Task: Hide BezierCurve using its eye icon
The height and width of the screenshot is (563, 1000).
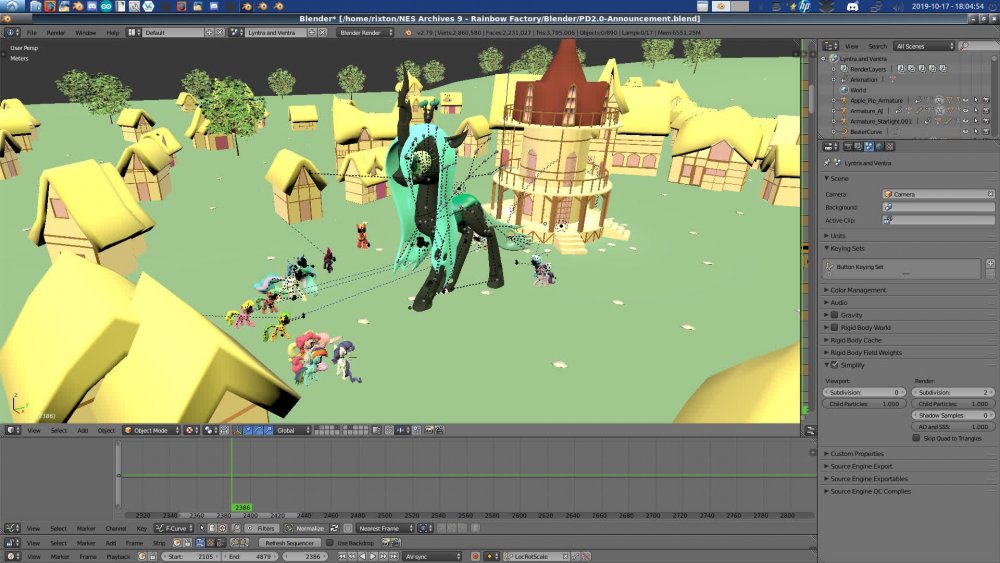Action: 966,131
